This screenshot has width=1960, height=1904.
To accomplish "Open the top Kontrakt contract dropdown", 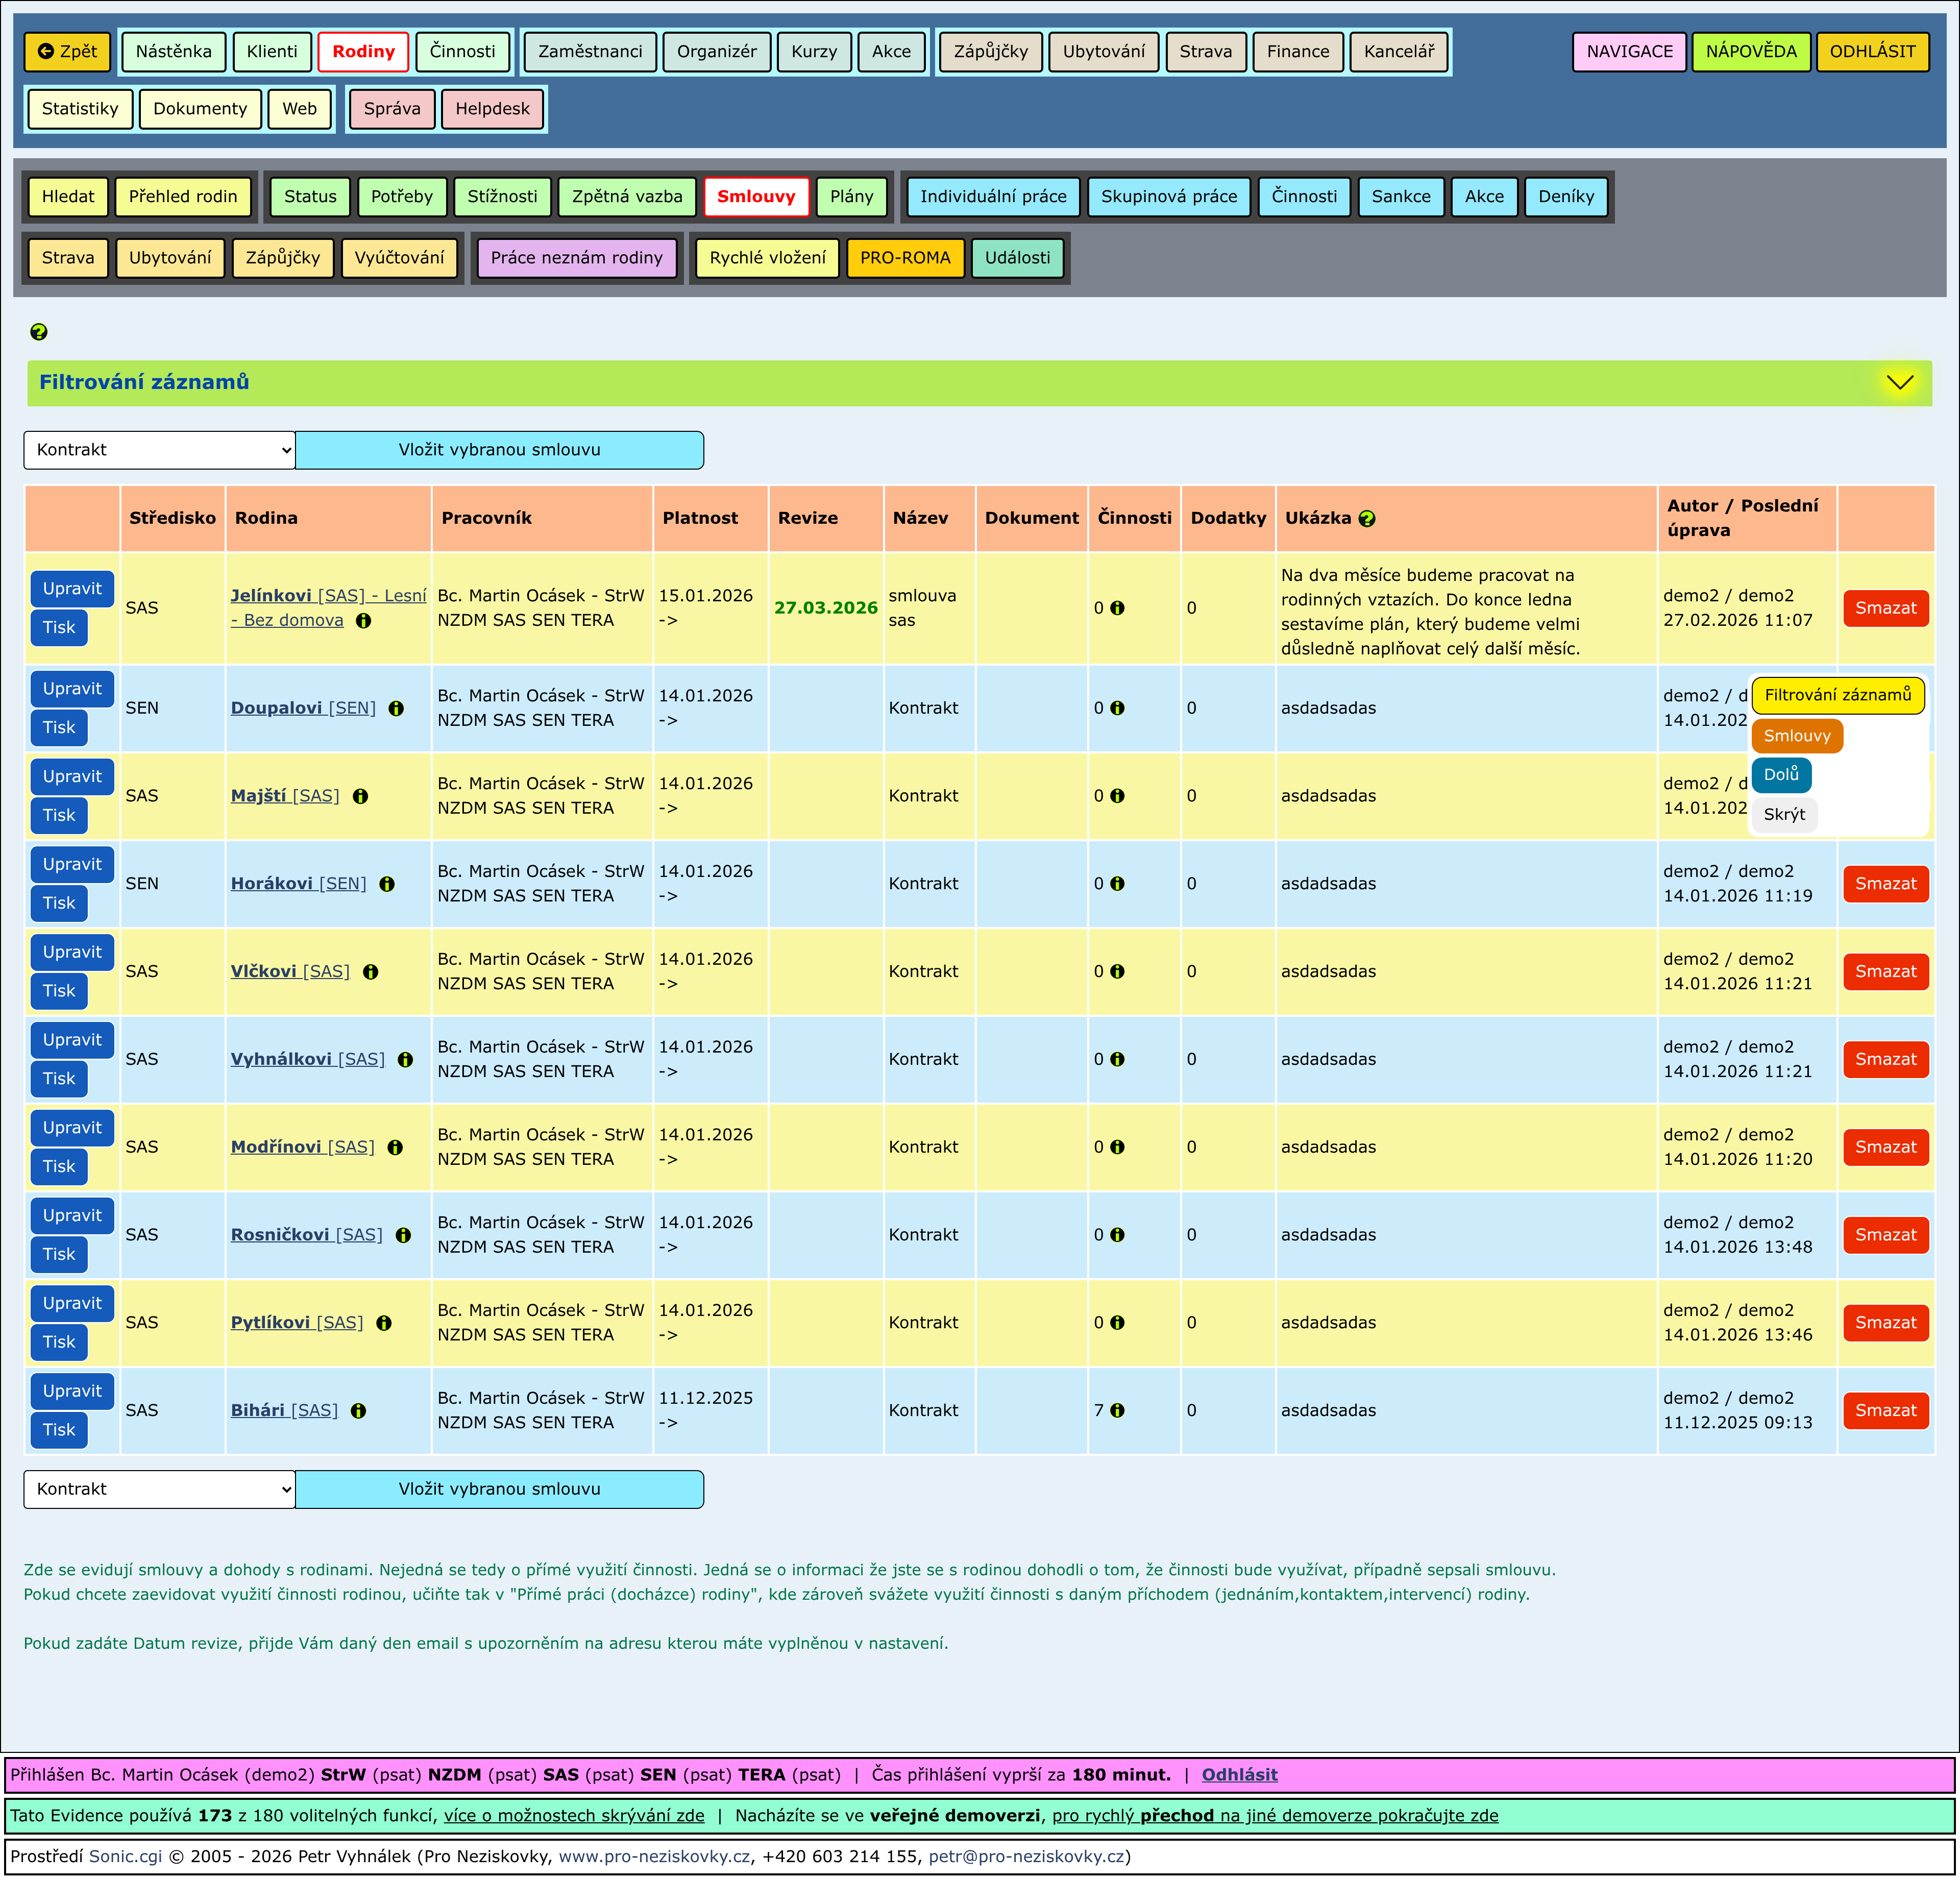I will [160, 450].
